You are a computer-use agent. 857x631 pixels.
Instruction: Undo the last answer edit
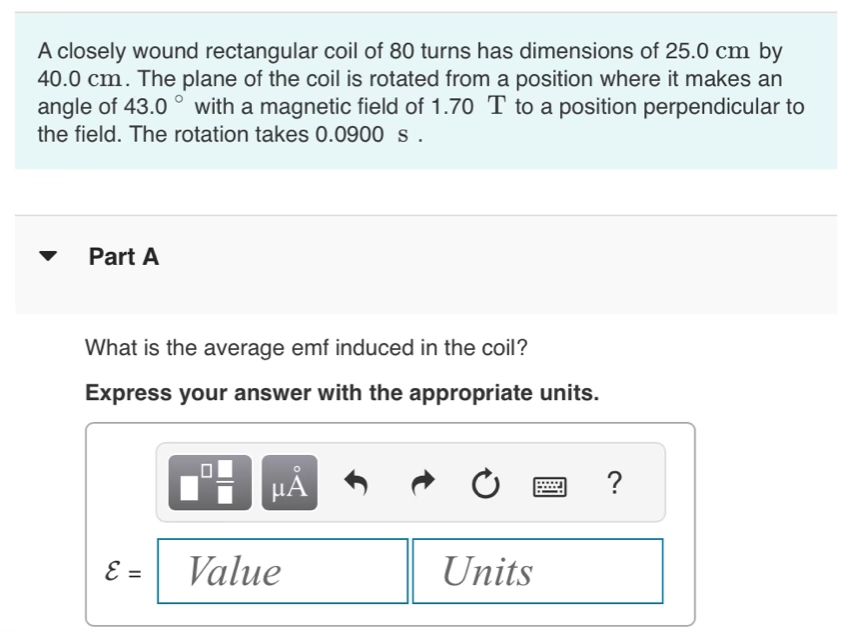356,483
